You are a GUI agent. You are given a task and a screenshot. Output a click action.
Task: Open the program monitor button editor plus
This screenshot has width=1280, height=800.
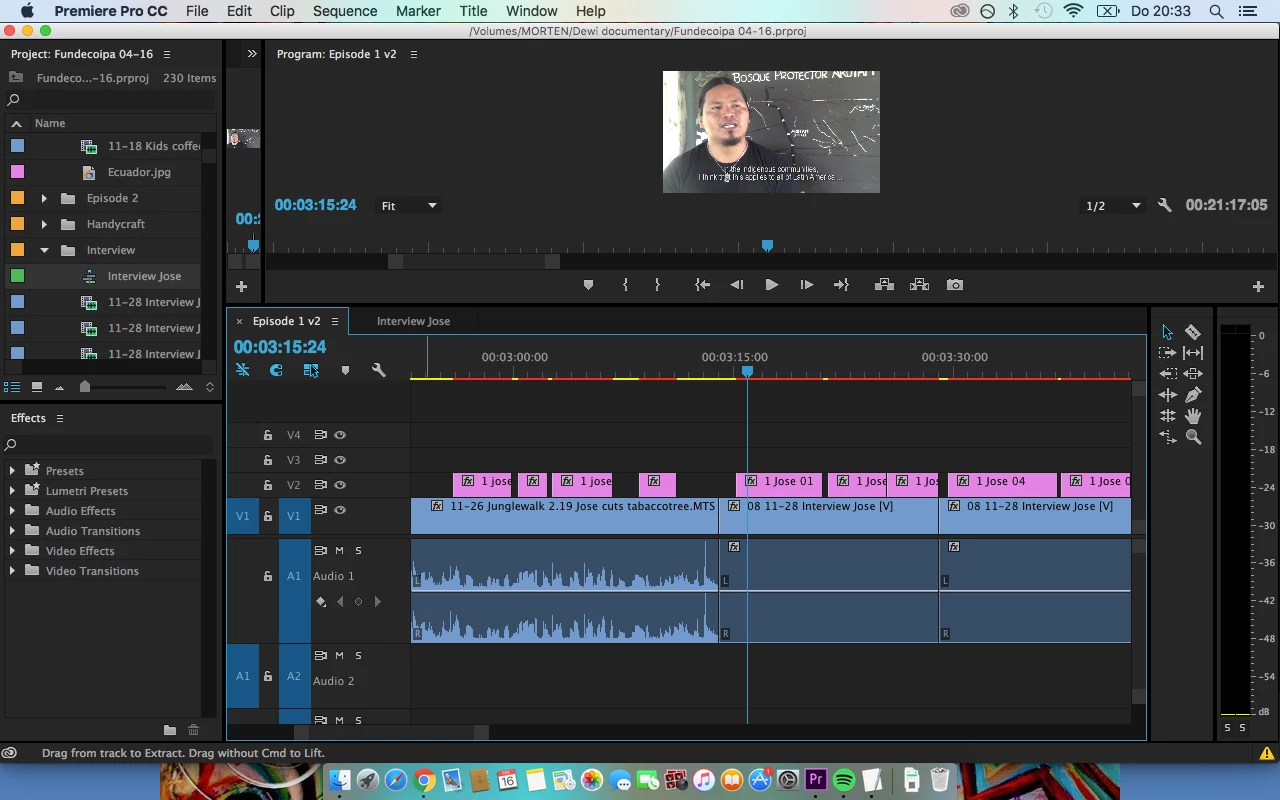[x=1258, y=286]
